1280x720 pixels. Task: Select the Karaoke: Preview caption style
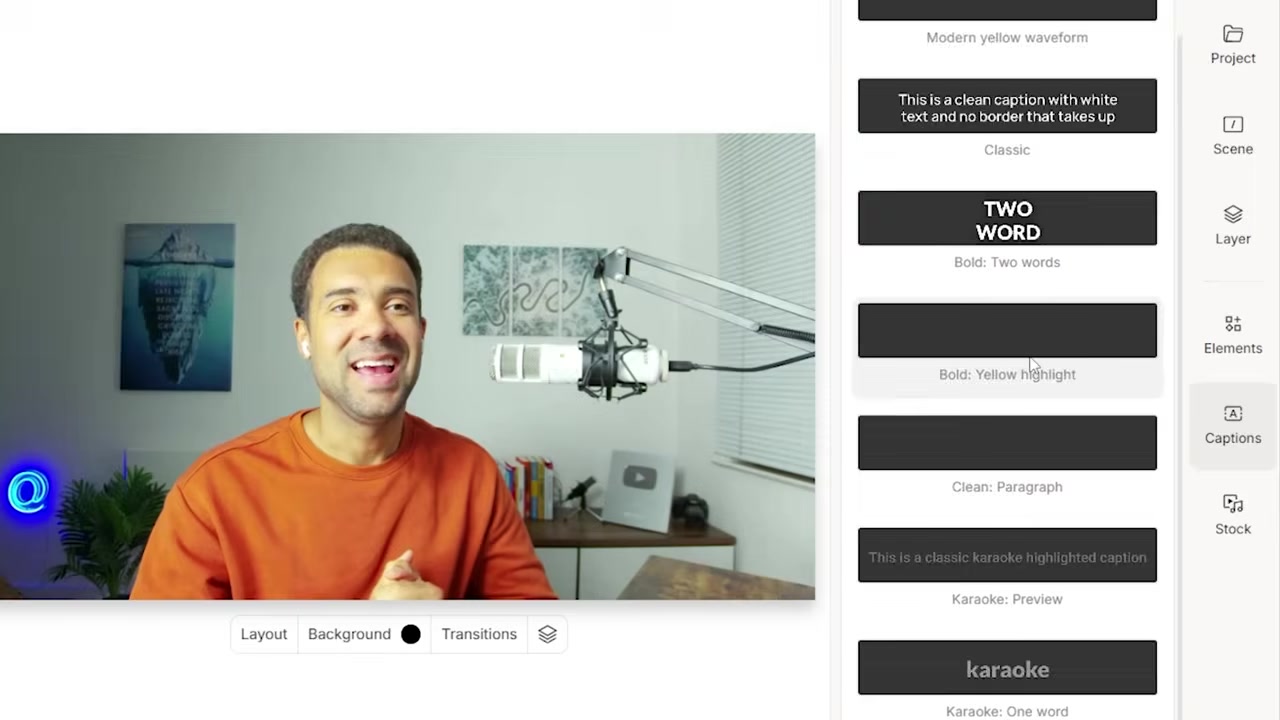coord(1007,555)
